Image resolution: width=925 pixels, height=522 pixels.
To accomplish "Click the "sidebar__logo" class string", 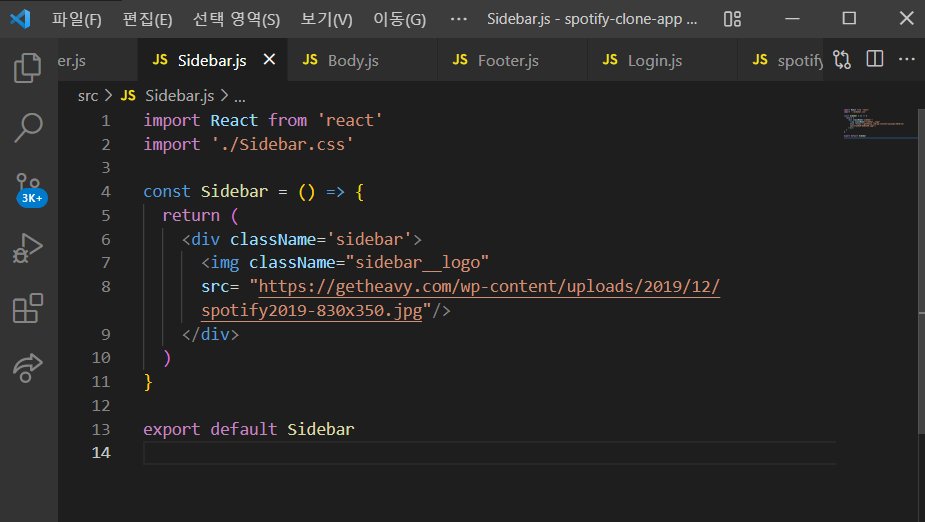I will point(418,262).
